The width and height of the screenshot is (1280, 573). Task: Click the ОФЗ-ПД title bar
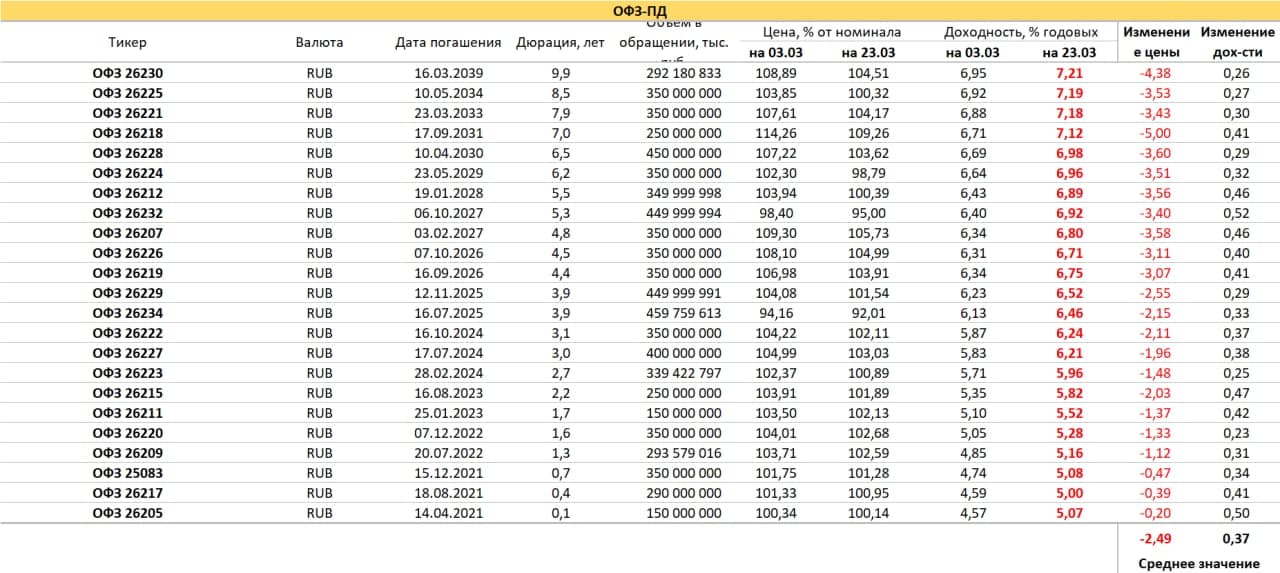(640, 10)
